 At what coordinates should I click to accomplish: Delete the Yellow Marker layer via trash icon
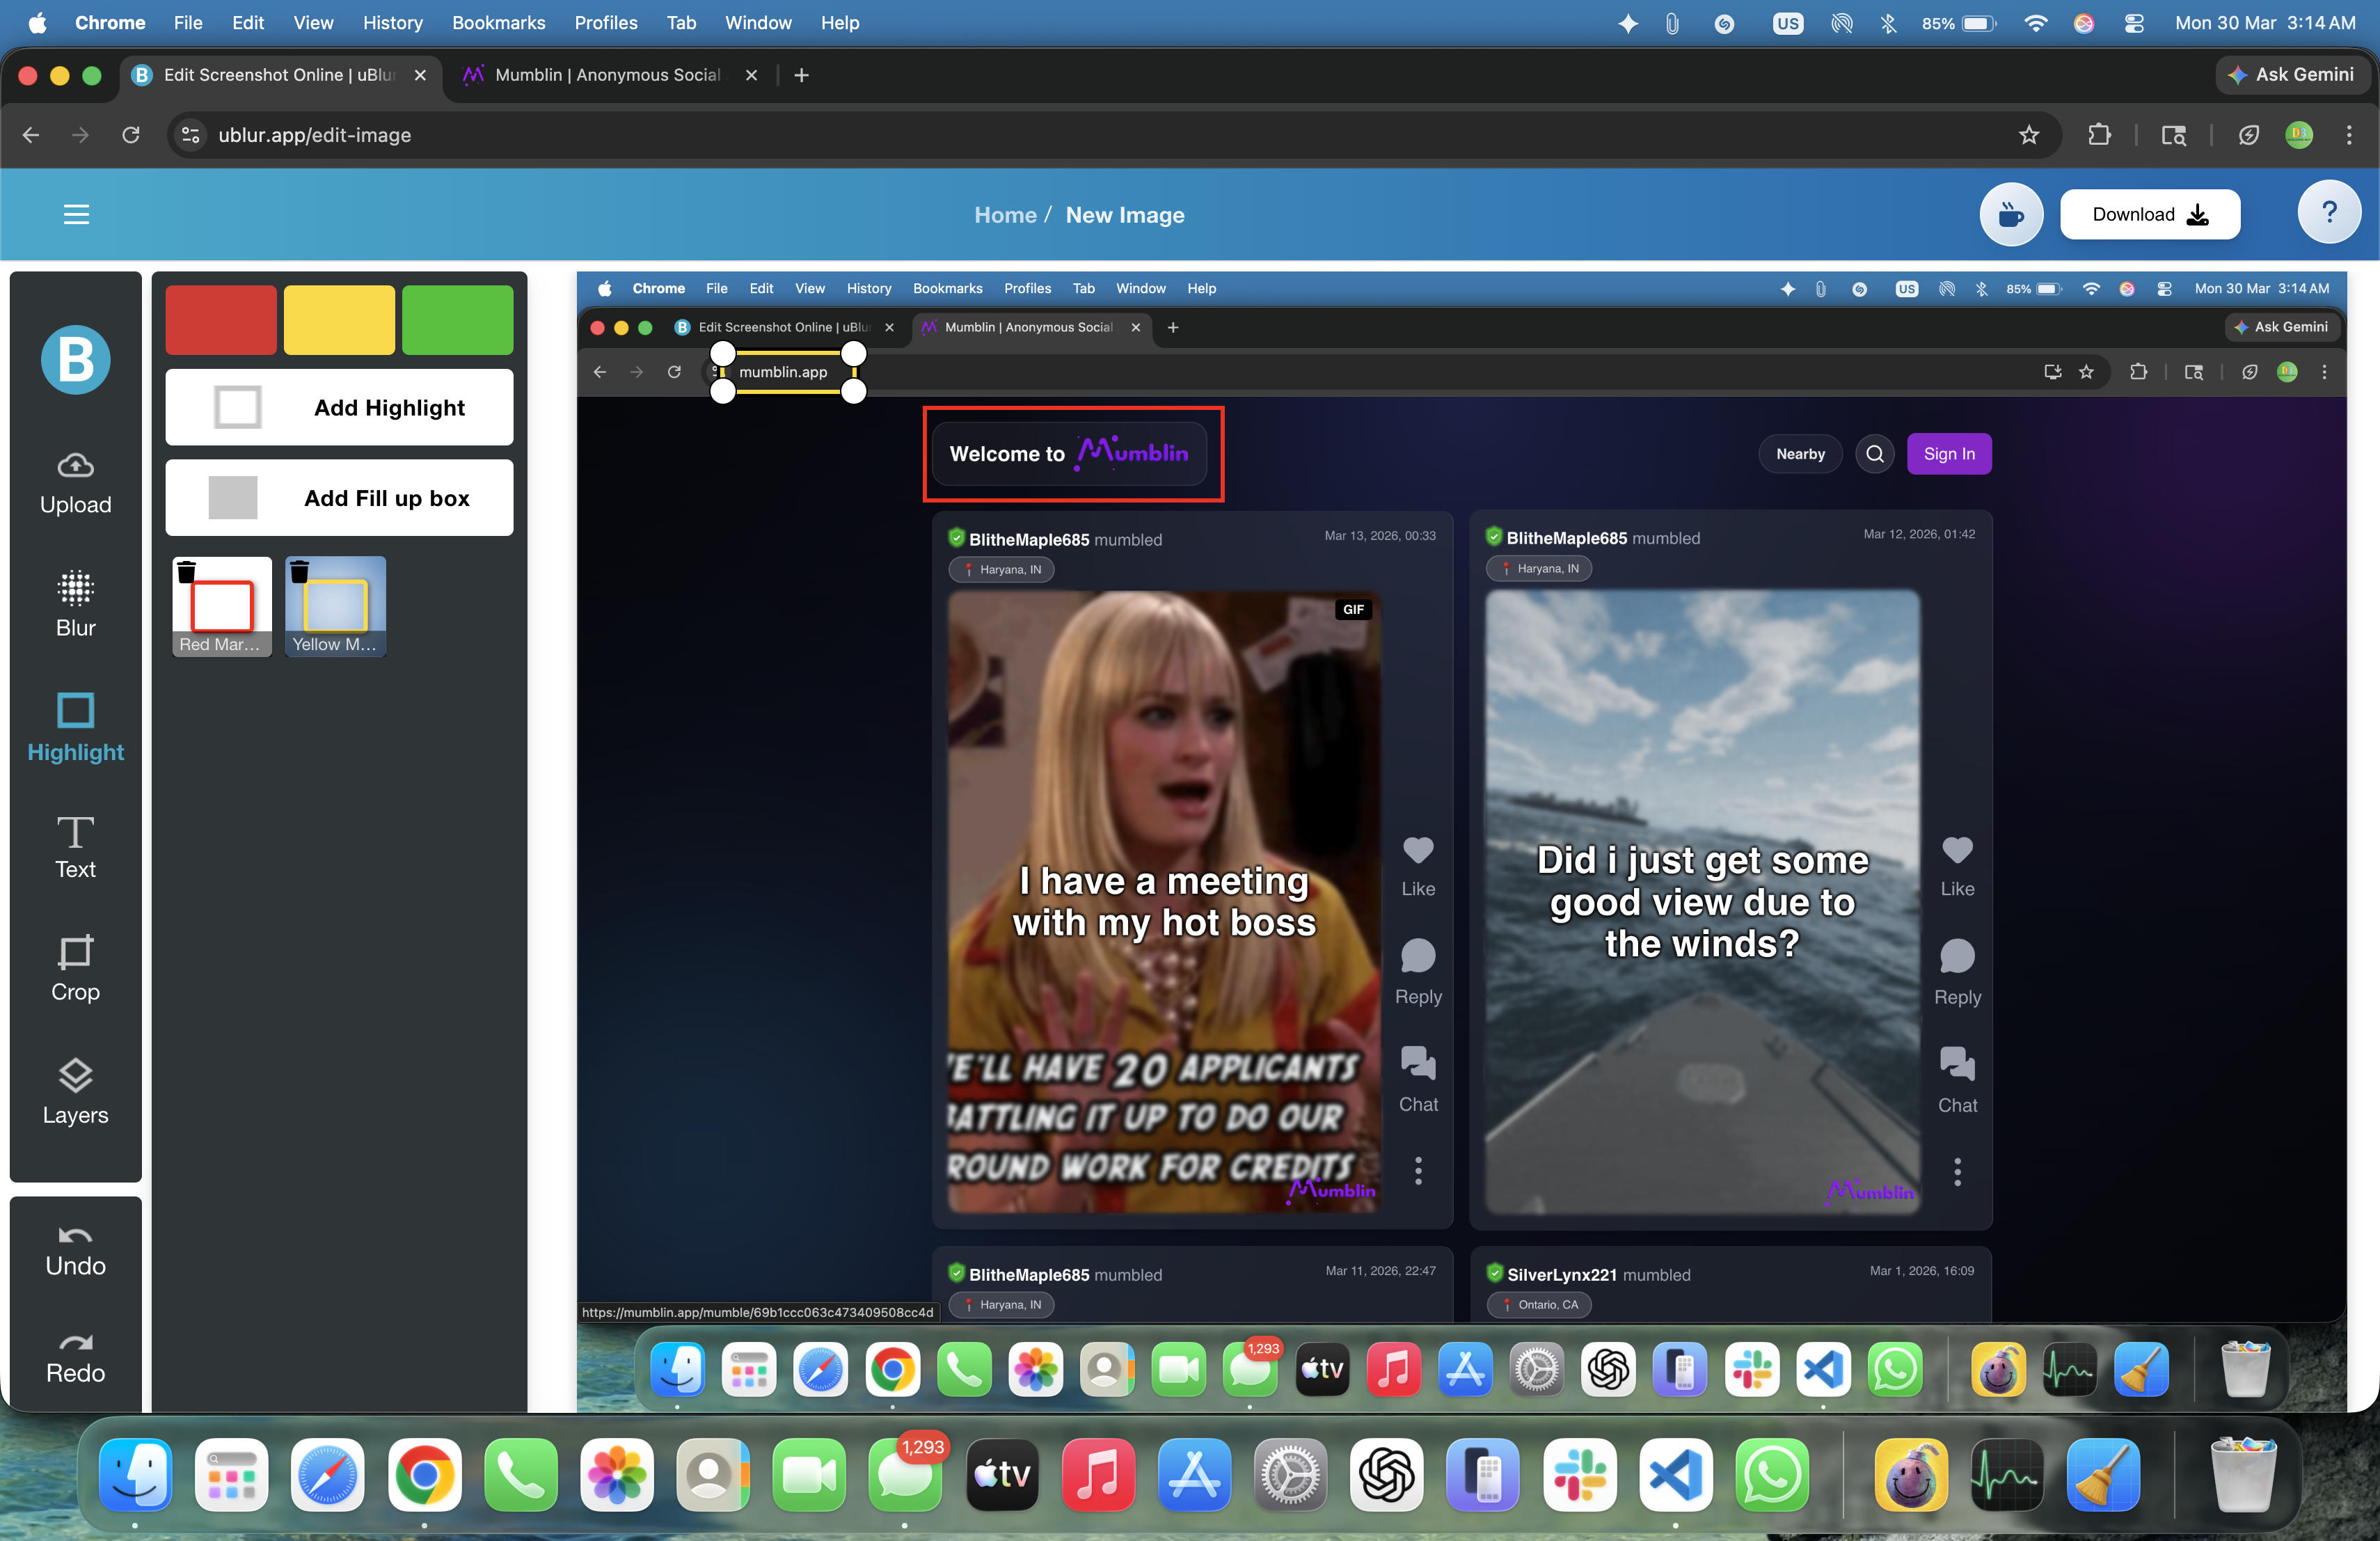299,572
